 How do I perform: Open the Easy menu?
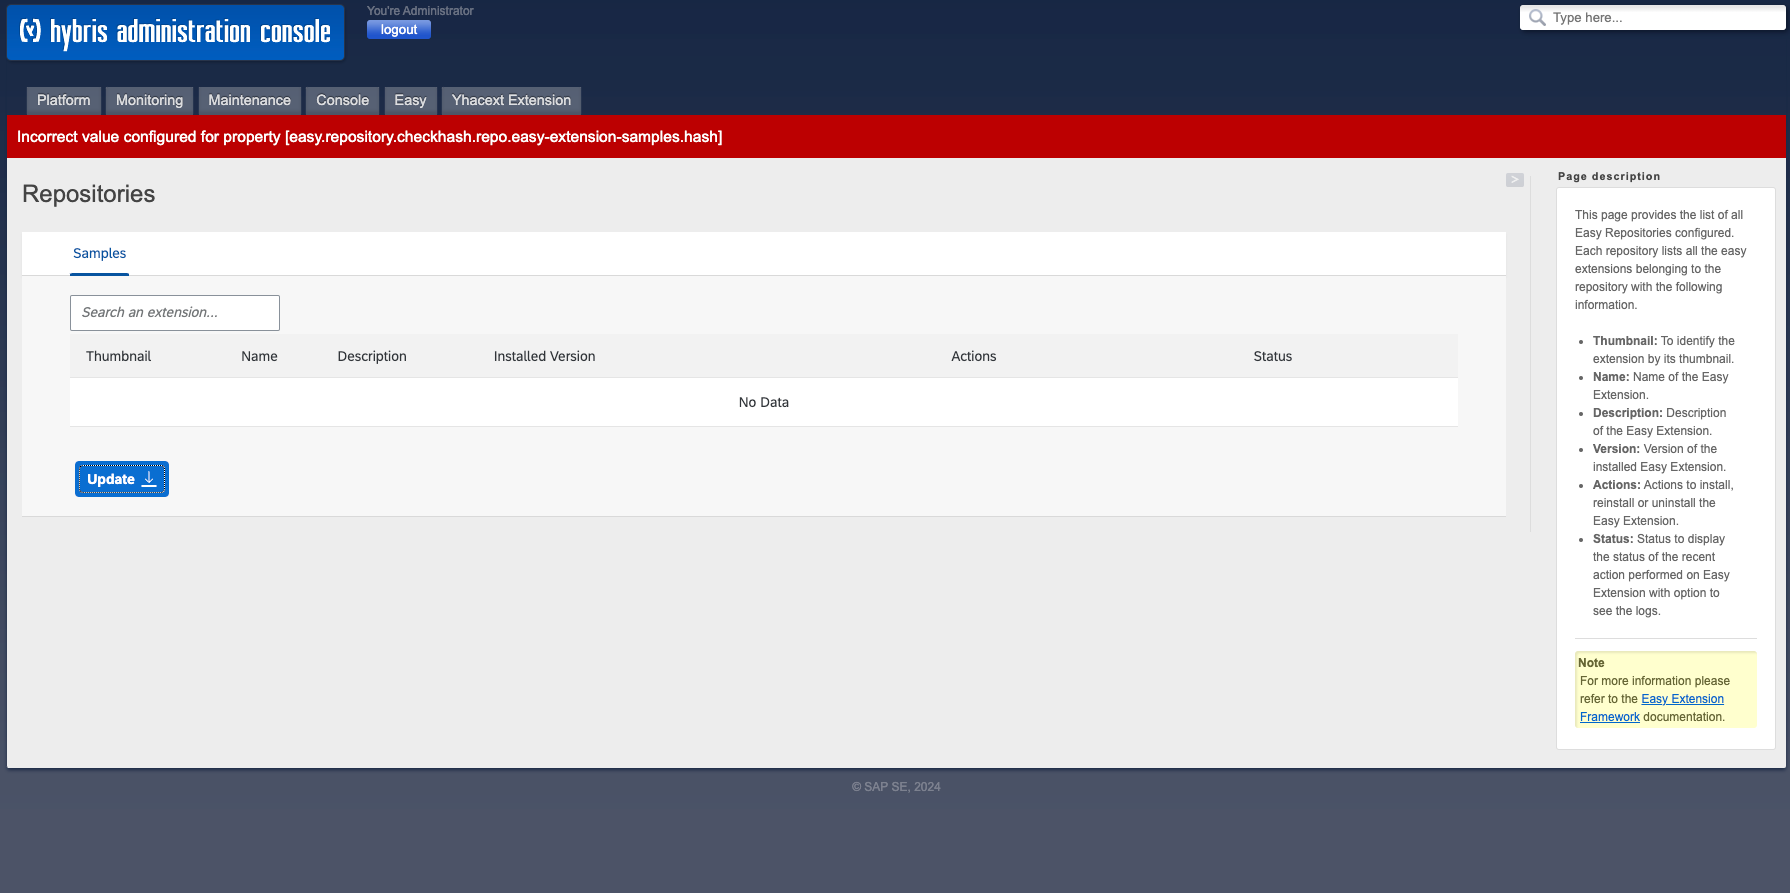(x=410, y=100)
